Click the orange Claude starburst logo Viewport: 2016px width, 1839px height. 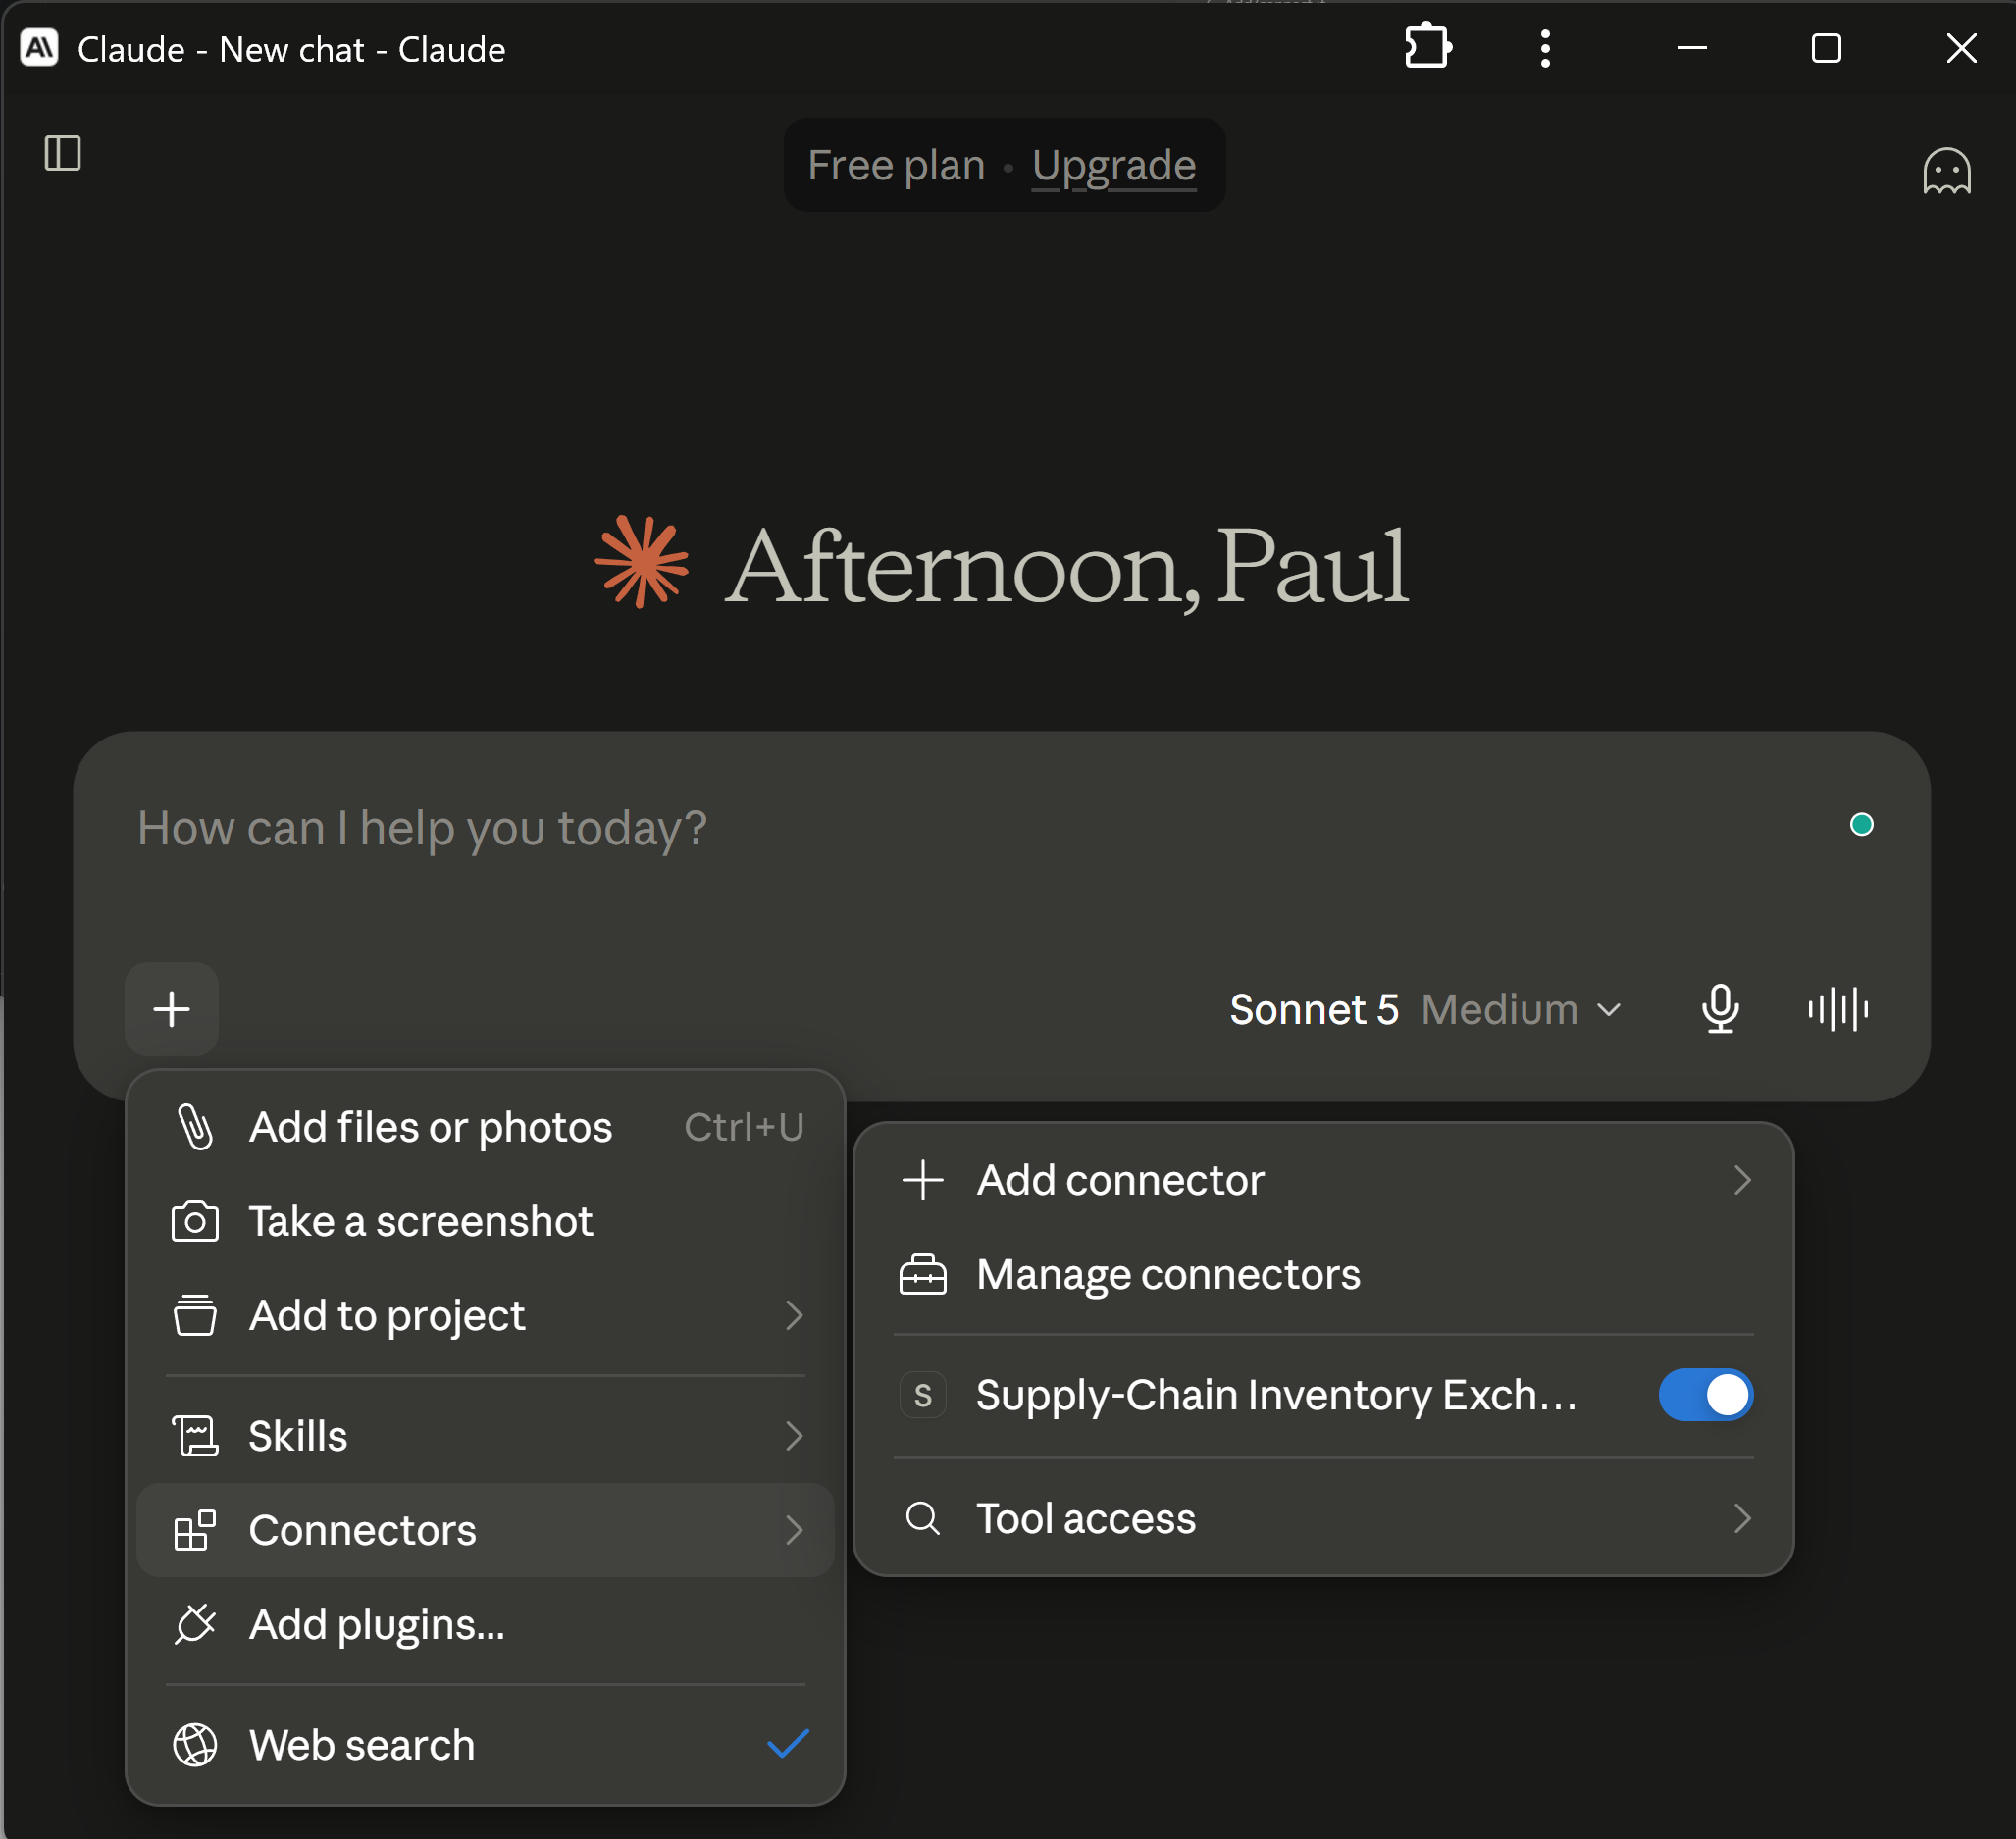pos(642,562)
